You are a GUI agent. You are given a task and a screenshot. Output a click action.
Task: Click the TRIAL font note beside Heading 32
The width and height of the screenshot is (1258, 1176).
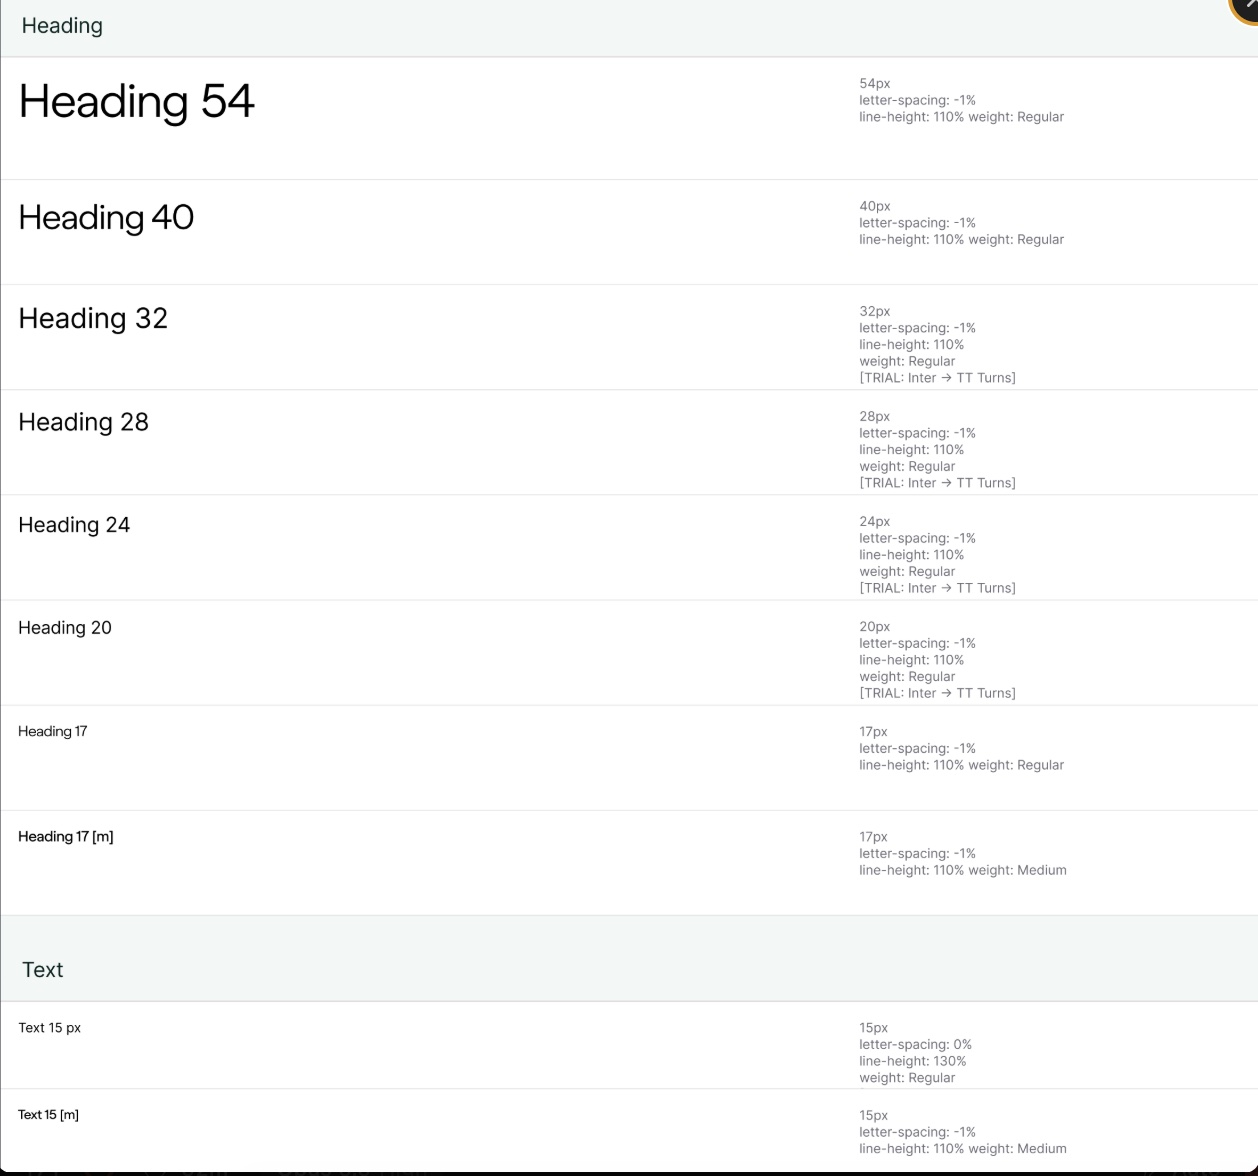coord(937,378)
